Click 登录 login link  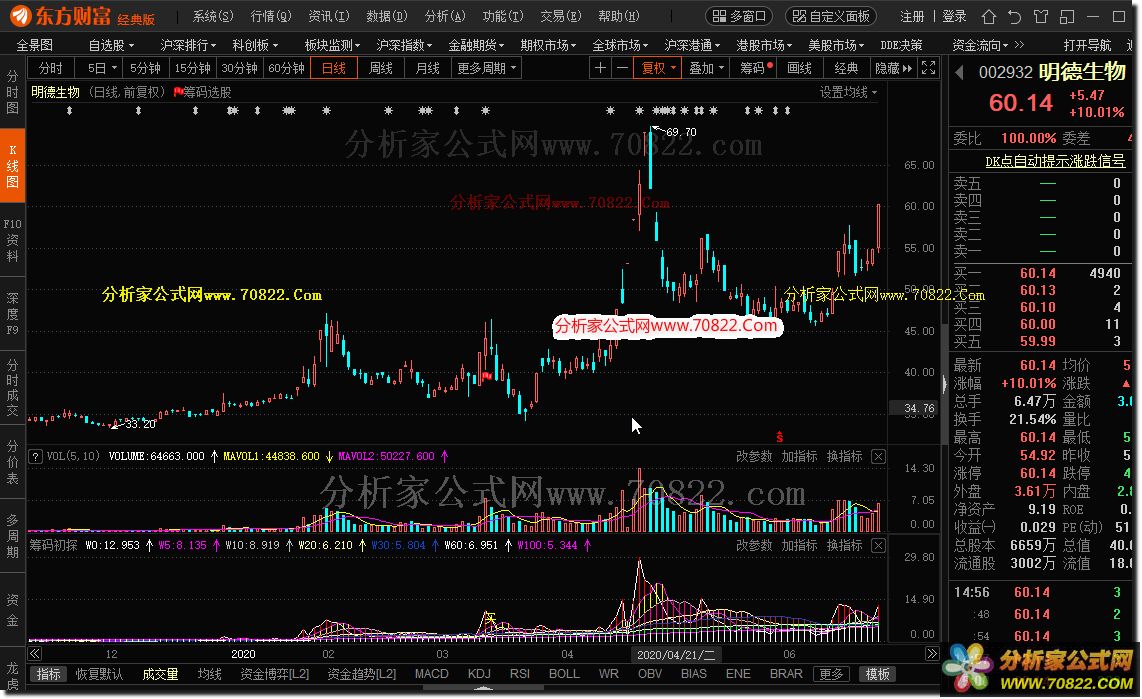(954, 17)
